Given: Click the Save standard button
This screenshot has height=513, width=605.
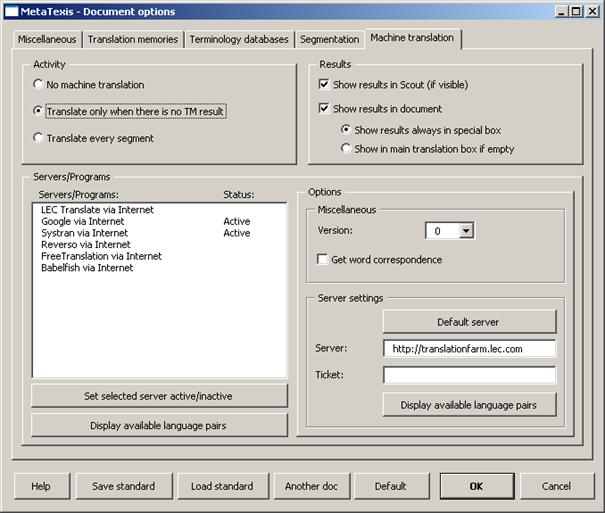Looking at the screenshot, I should 124,486.
